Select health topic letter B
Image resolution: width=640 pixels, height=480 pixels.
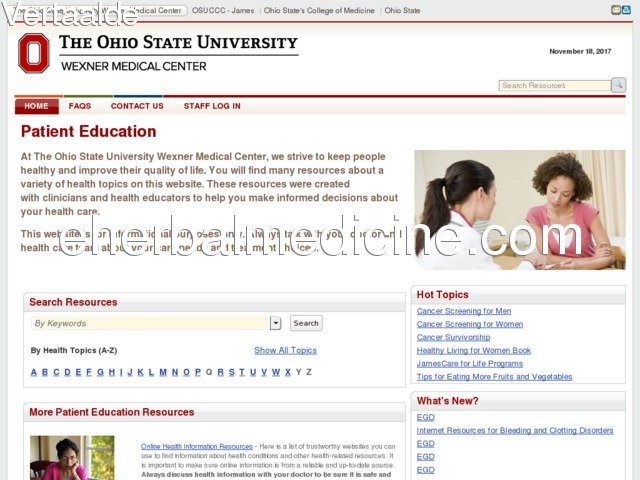[45, 372]
